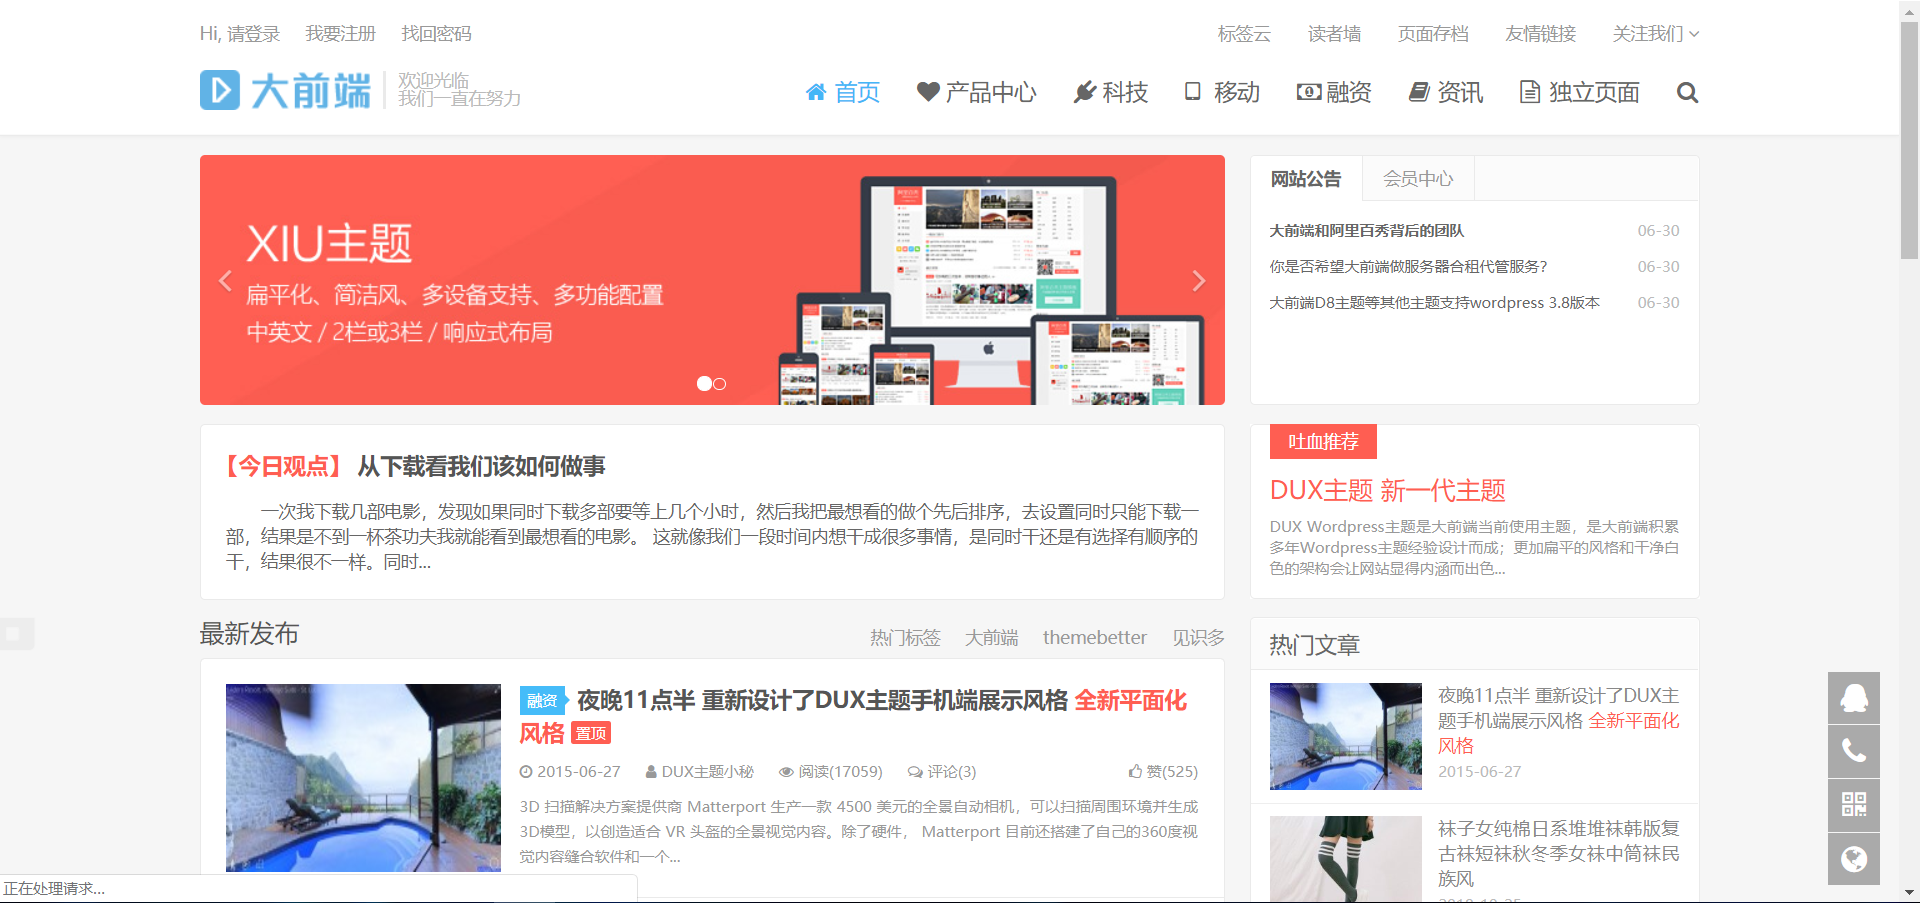Select the second carousel indicator dot
1920x903 pixels.
tap(720, 384)
